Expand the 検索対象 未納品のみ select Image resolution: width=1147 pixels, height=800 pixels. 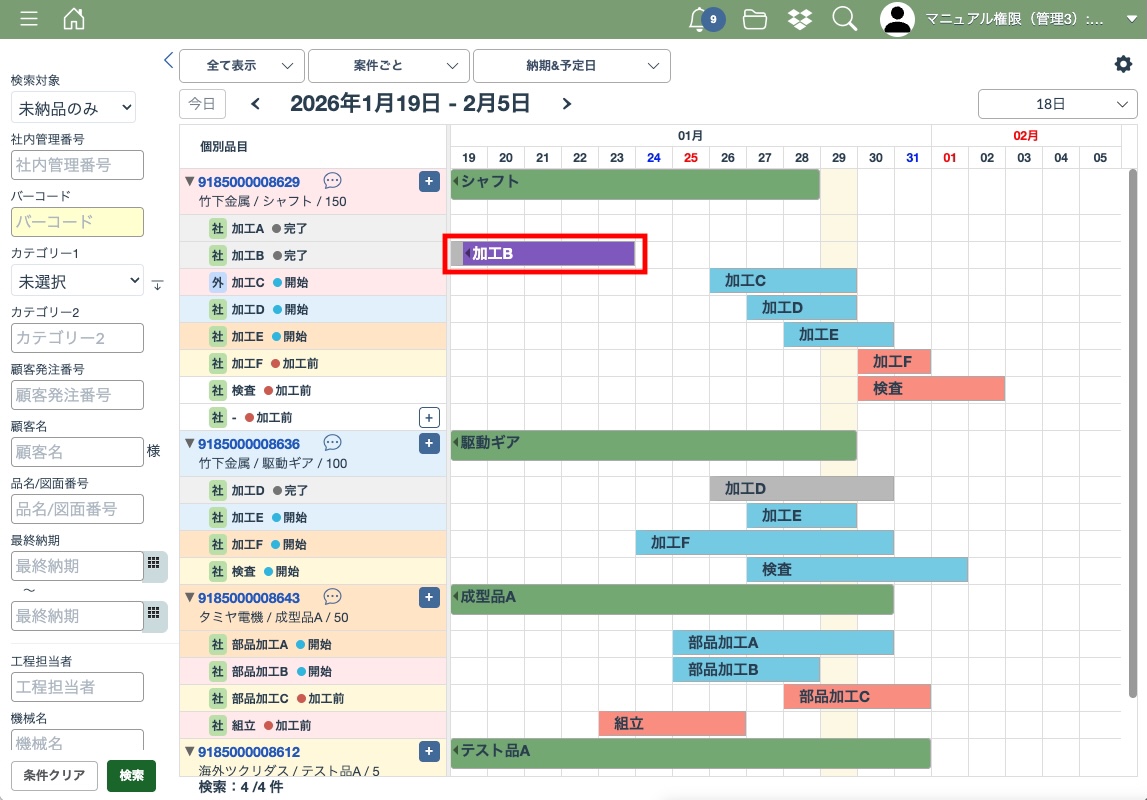pos(74,107)
